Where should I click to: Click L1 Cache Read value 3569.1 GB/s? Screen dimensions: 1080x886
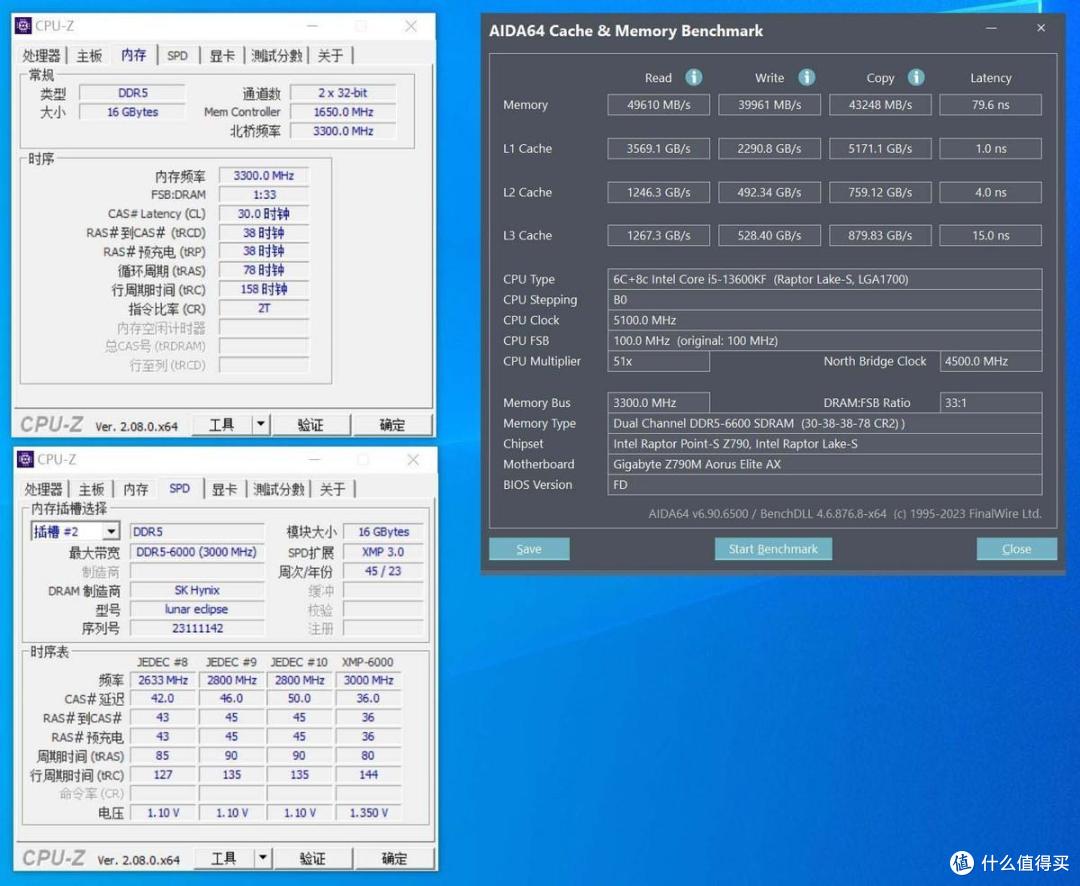[x=658, y=149]
